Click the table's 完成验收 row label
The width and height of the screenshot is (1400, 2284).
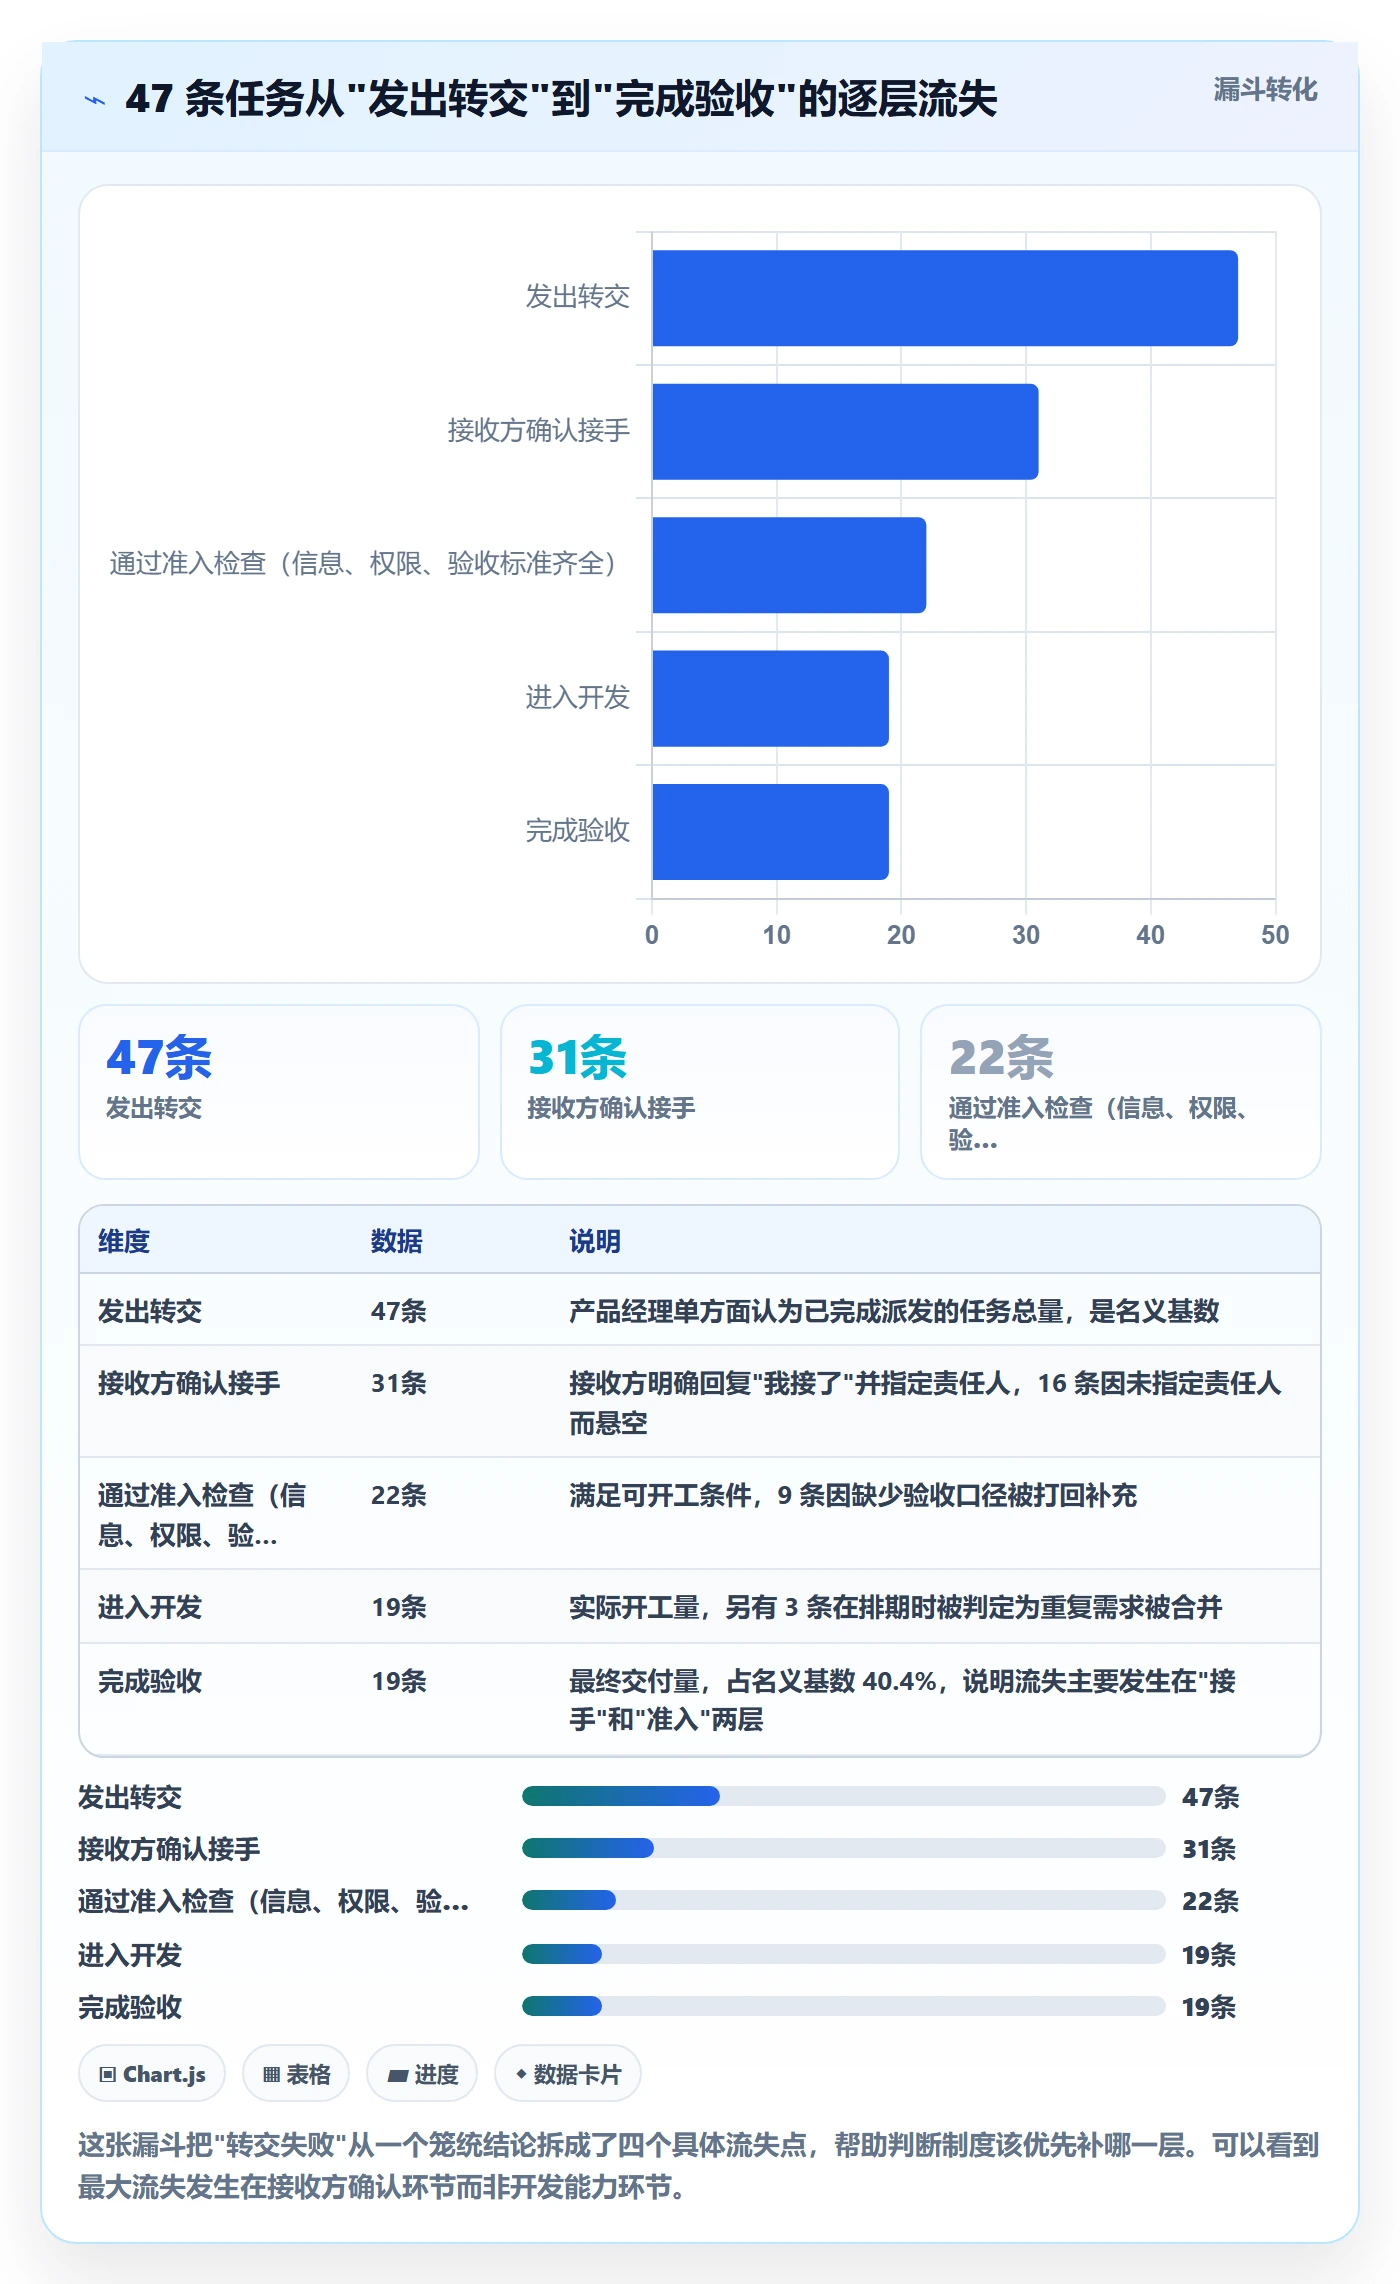150,1681
